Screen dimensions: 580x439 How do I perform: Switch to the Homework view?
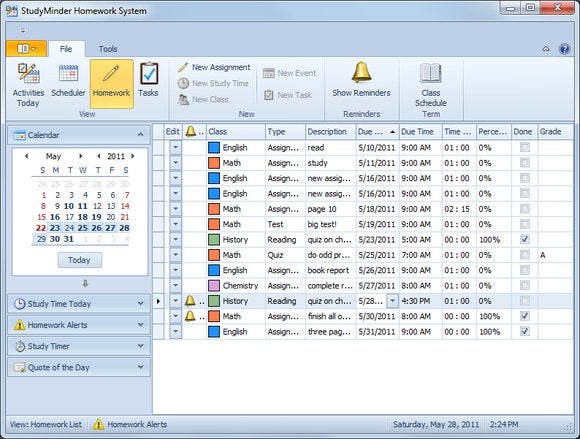(x=111, y=84)
